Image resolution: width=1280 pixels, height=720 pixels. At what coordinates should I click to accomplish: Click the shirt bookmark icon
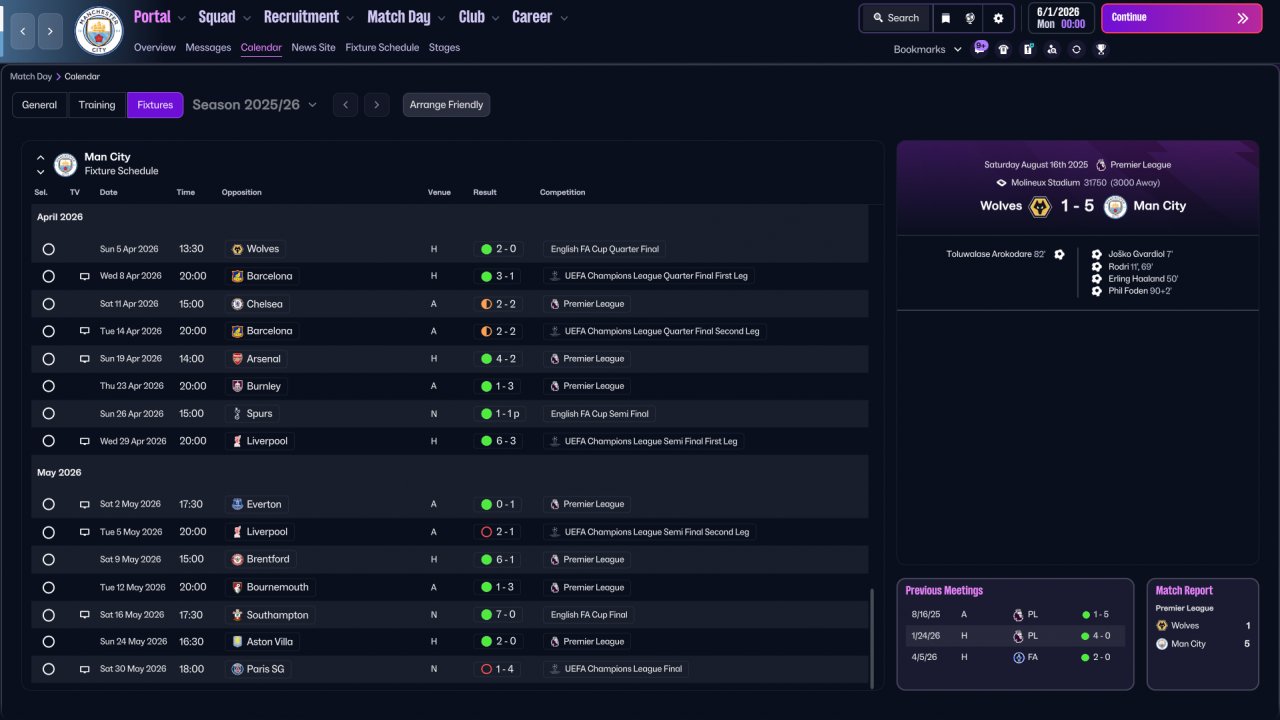pos(1003,49)
